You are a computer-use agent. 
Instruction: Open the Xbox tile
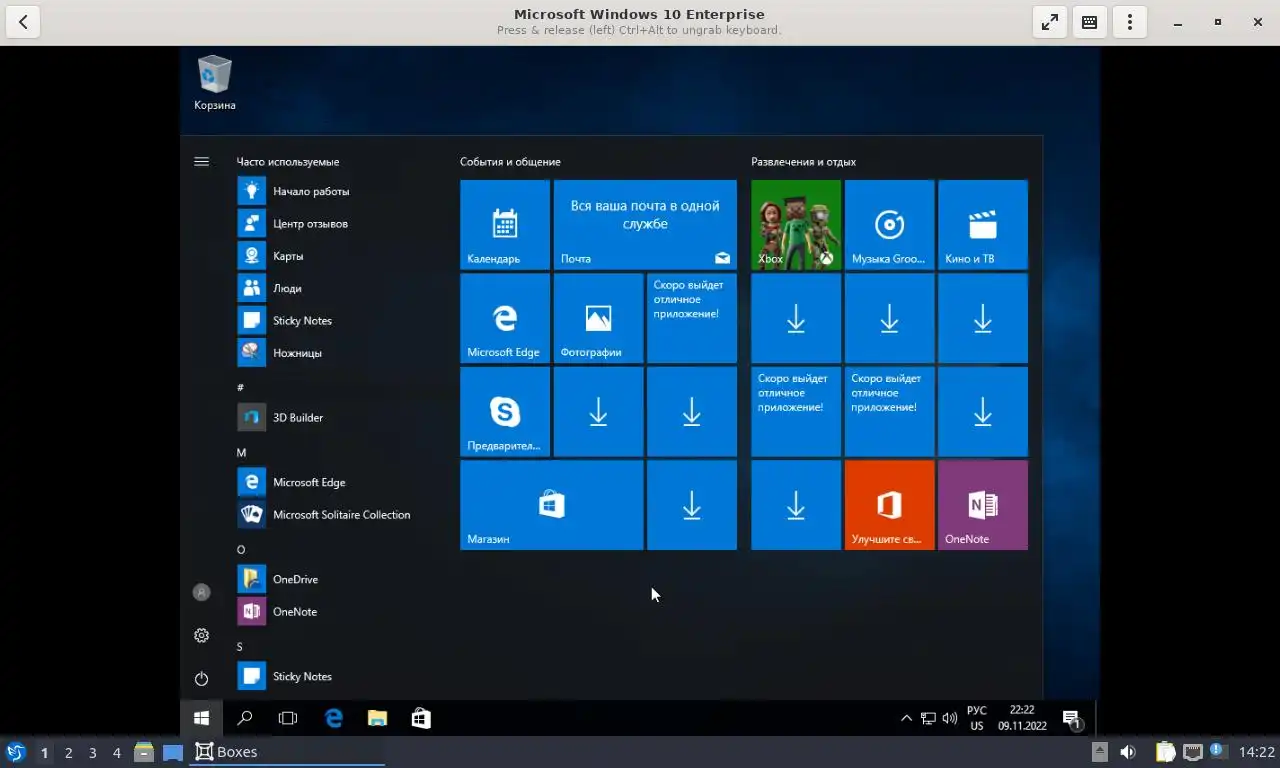(796, 225)
